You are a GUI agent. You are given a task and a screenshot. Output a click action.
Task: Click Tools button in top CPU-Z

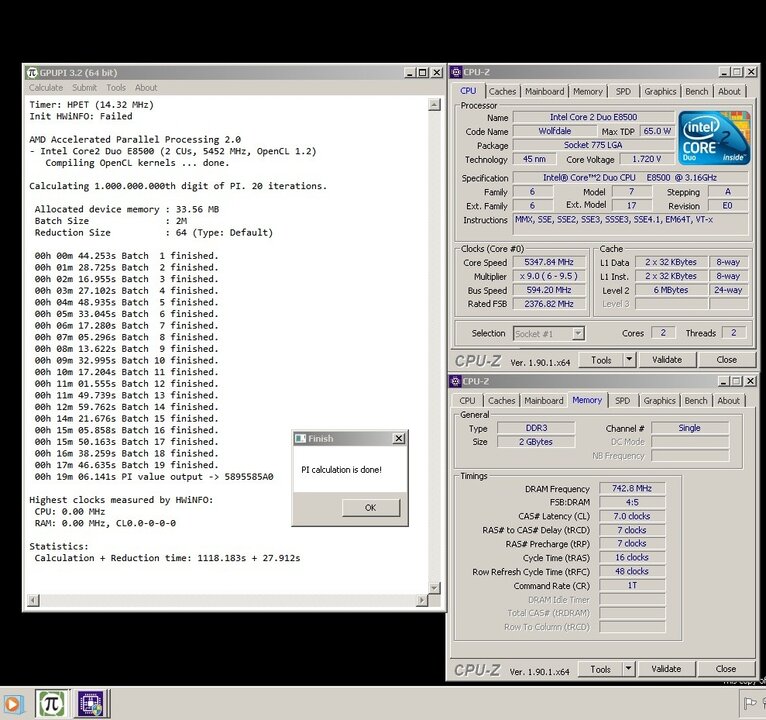click(601, 360)
